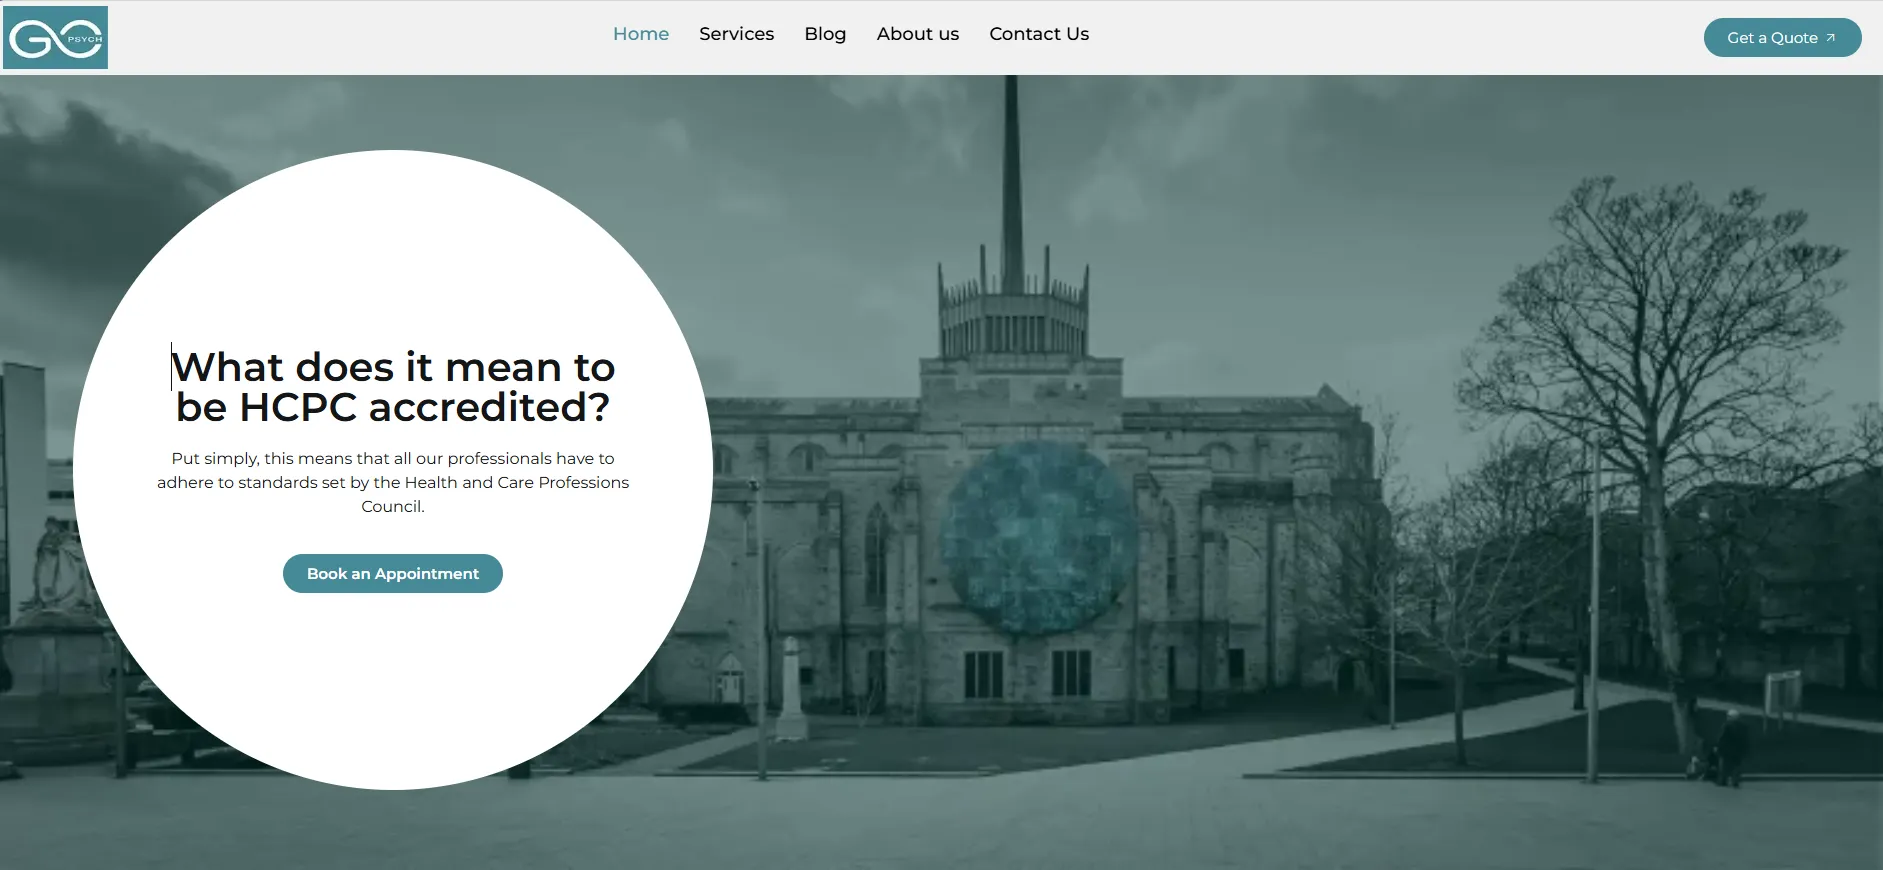Image resolution: width=1883 pixels, height=870 pixels.
Task: Go to the Home page tab
Action: pyautogui.click(x=640, y=34)
